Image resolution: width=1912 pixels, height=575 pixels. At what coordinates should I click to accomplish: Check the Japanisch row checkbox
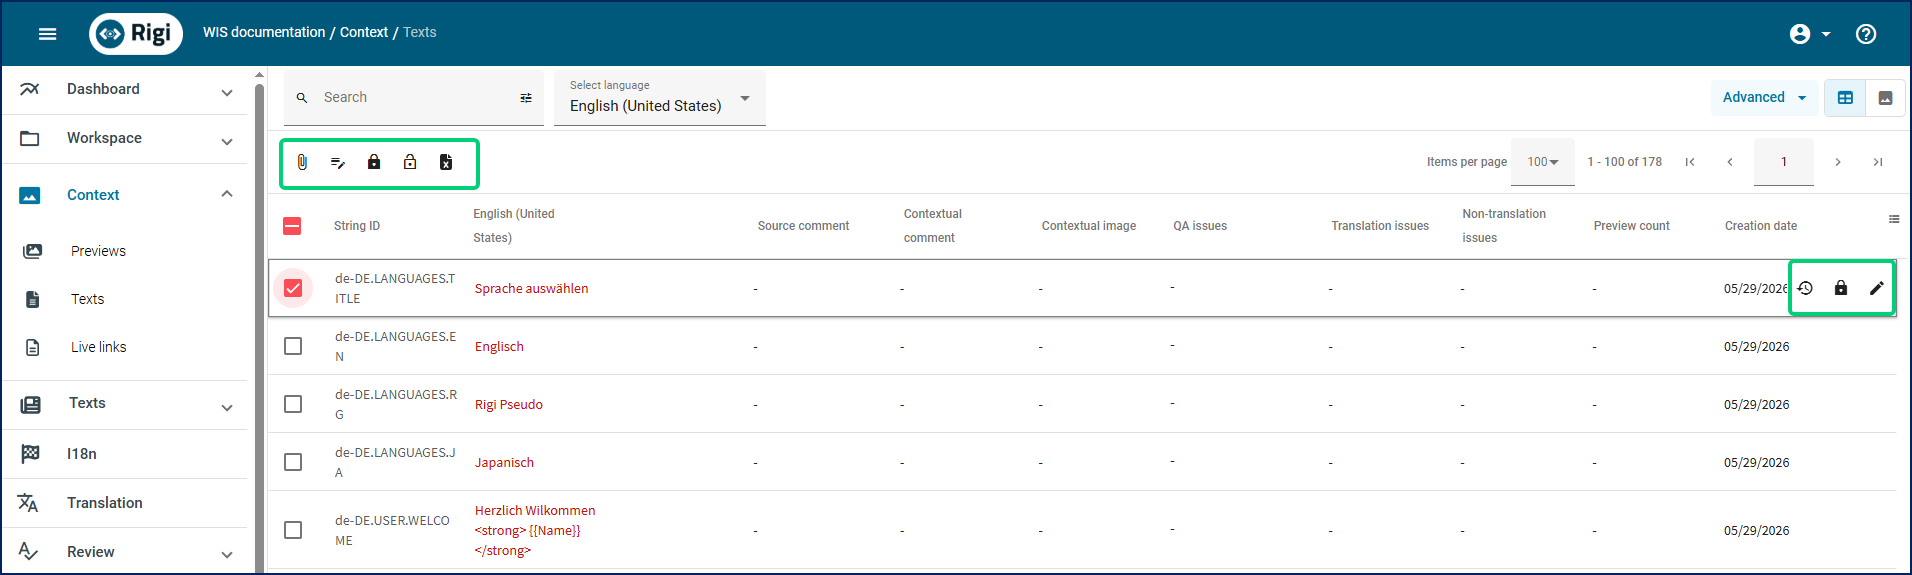pos(293,462)
